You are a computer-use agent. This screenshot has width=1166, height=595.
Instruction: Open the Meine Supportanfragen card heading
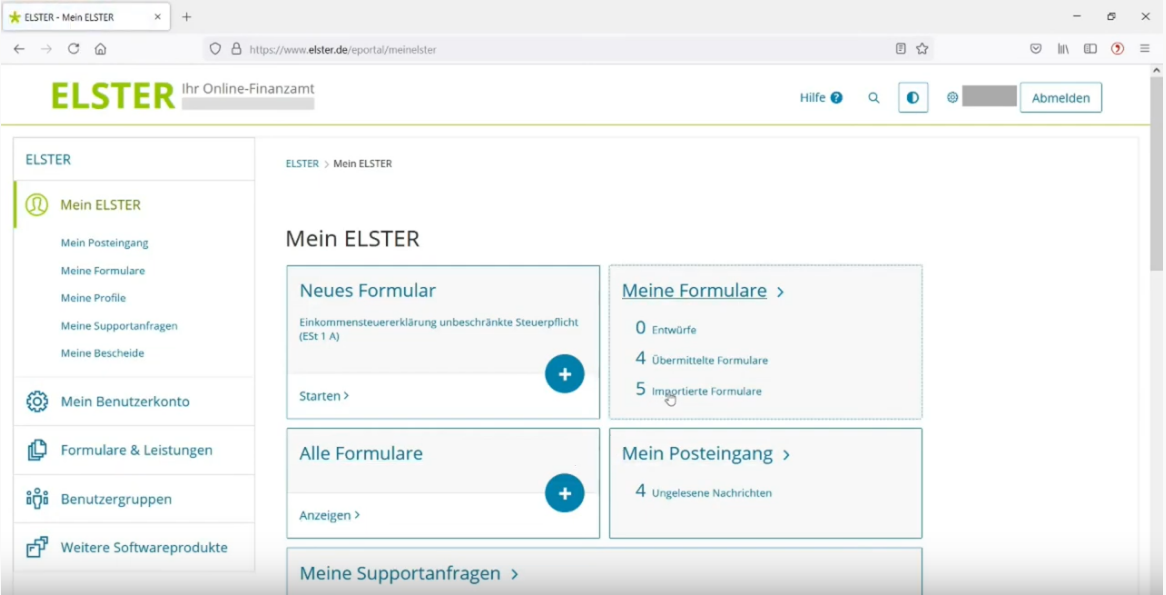click(x=400, y=573)
